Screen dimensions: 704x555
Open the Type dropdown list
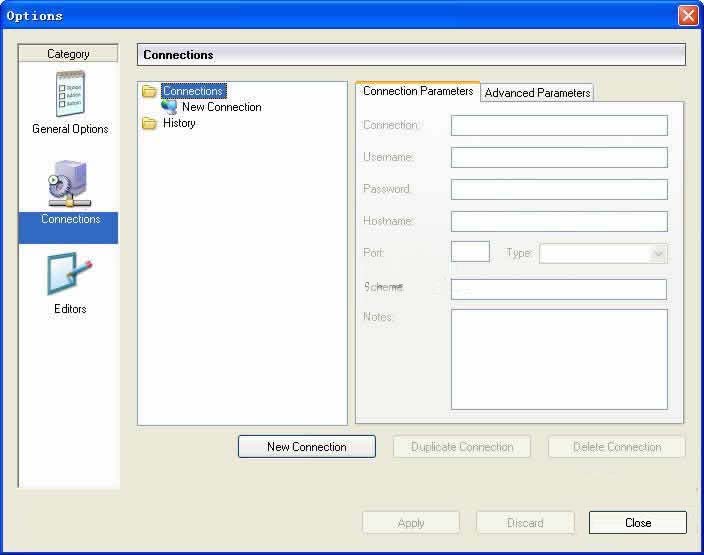click(603, 253)
